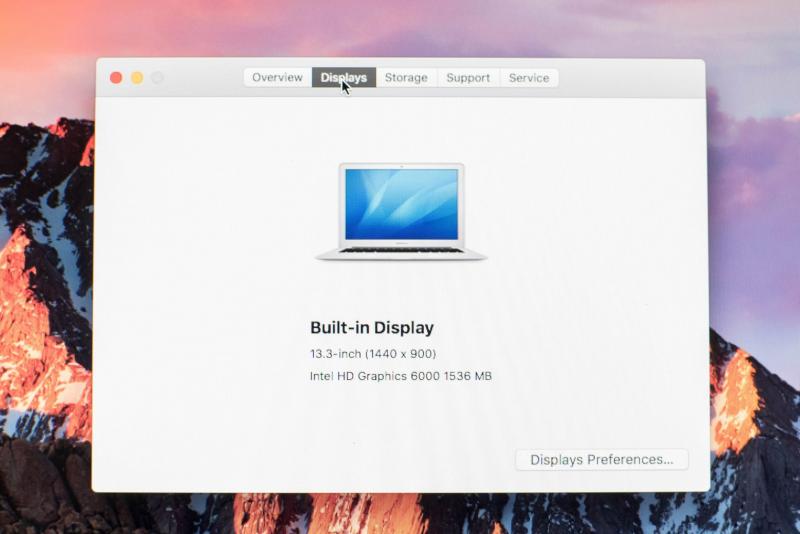Click the grayed-out zoom window button
Viewport: 800px width, 534px height.
pyautogui.click(x=158, y=78)
